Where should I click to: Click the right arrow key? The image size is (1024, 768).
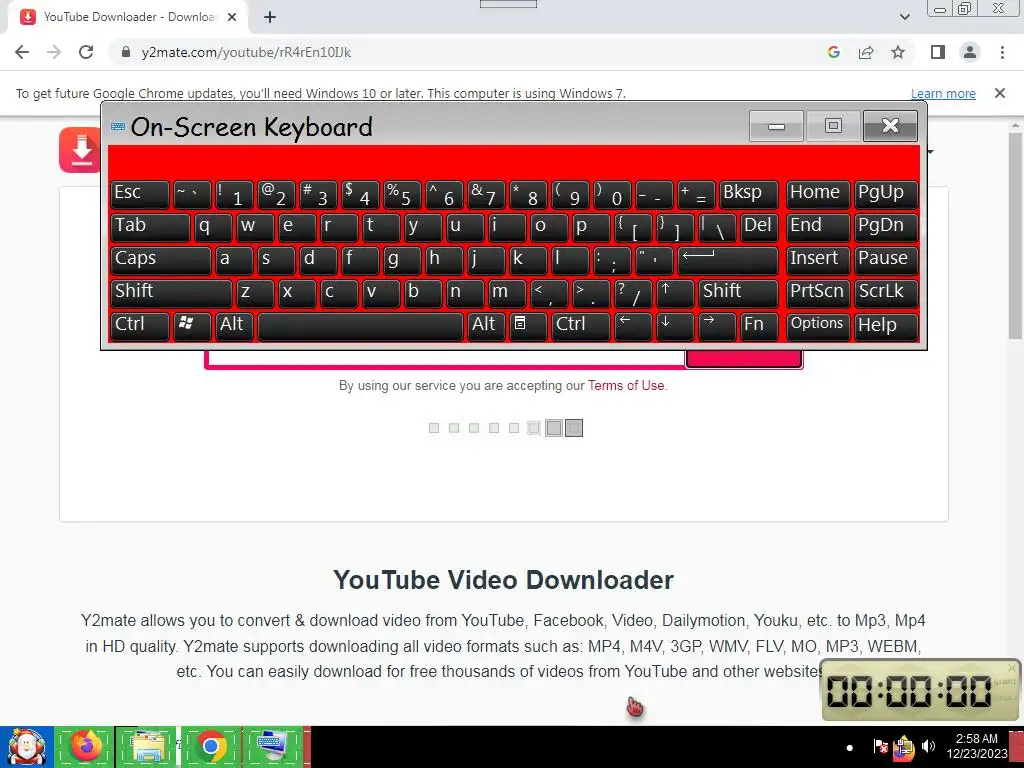pyautogui.click(x=717, y=325)
